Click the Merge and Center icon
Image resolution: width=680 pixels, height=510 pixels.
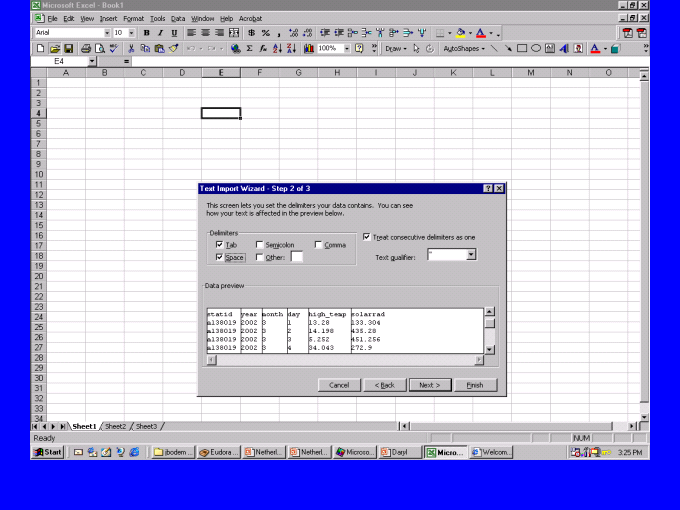[234, 33]
